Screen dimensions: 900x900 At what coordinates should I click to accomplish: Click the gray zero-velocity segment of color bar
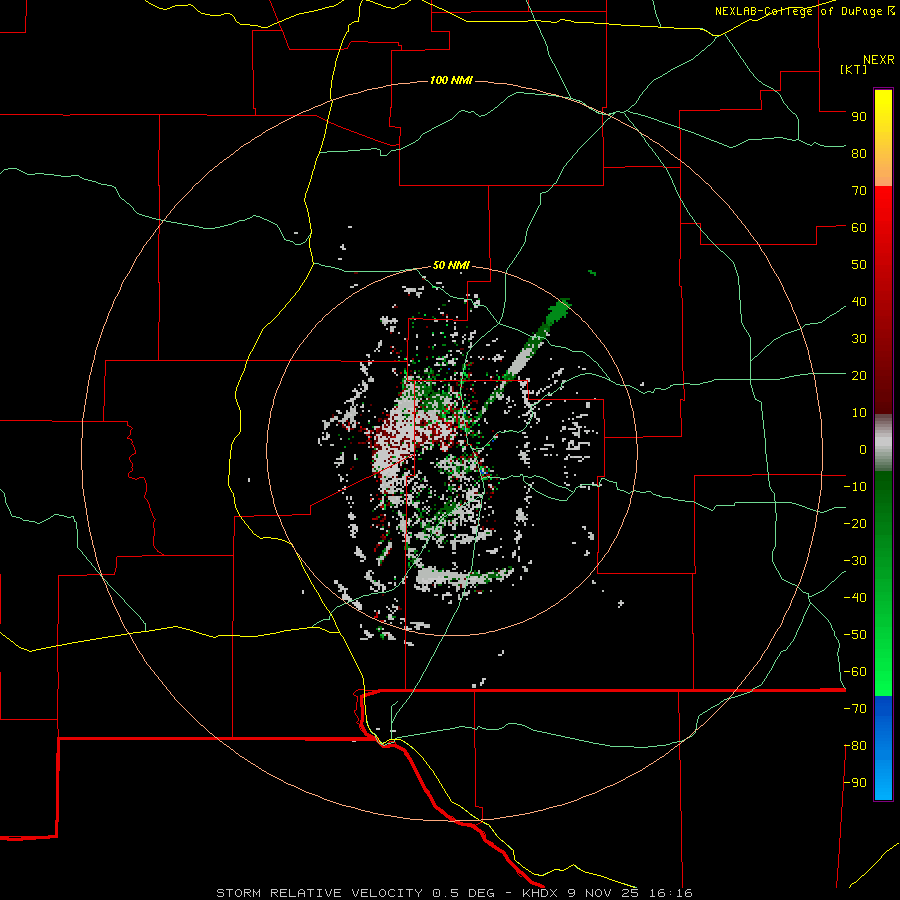click(883, 443)
